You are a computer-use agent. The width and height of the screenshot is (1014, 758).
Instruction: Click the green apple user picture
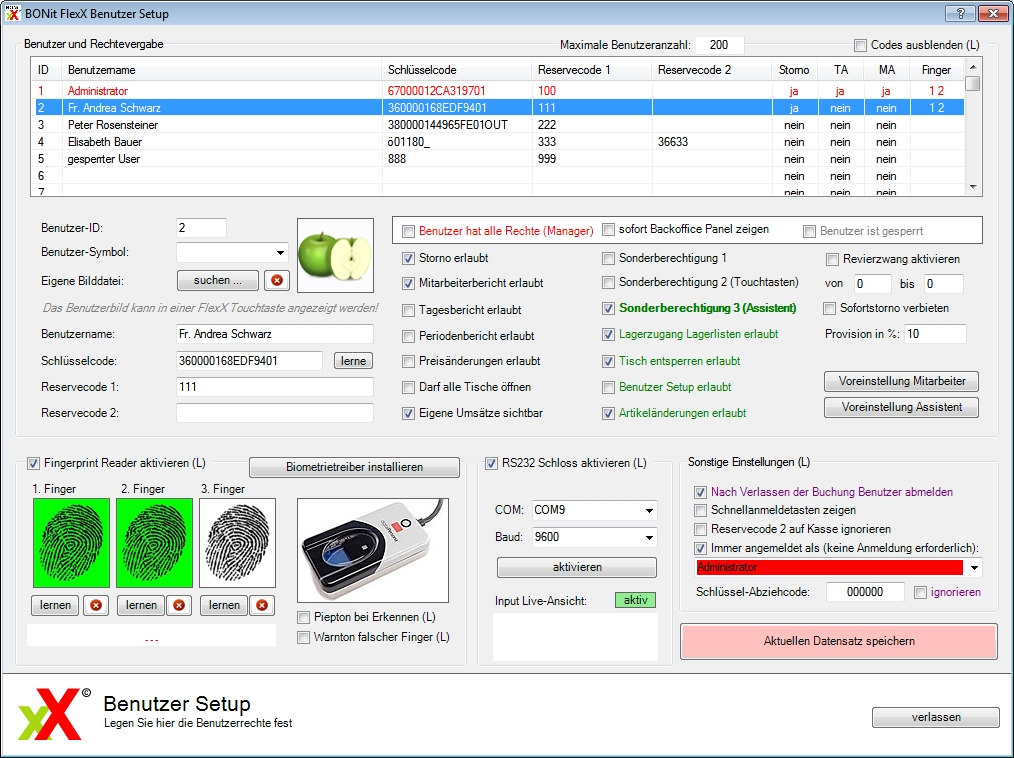point(335,255)
